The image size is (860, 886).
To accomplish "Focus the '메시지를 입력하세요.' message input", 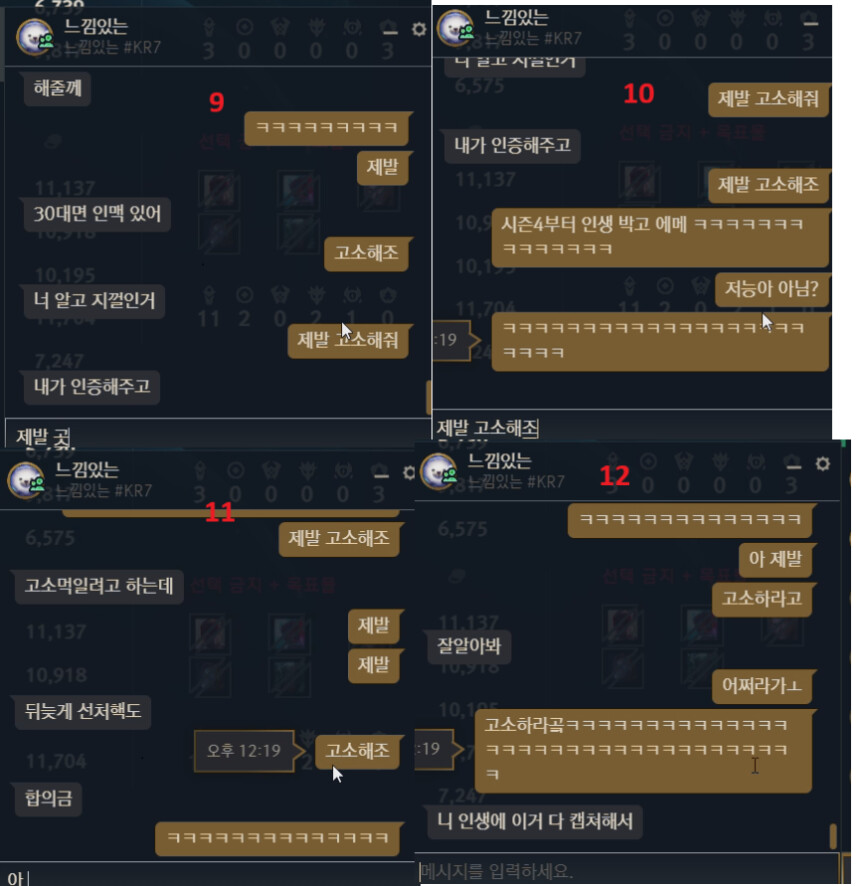I will click(x=628, y=870).
